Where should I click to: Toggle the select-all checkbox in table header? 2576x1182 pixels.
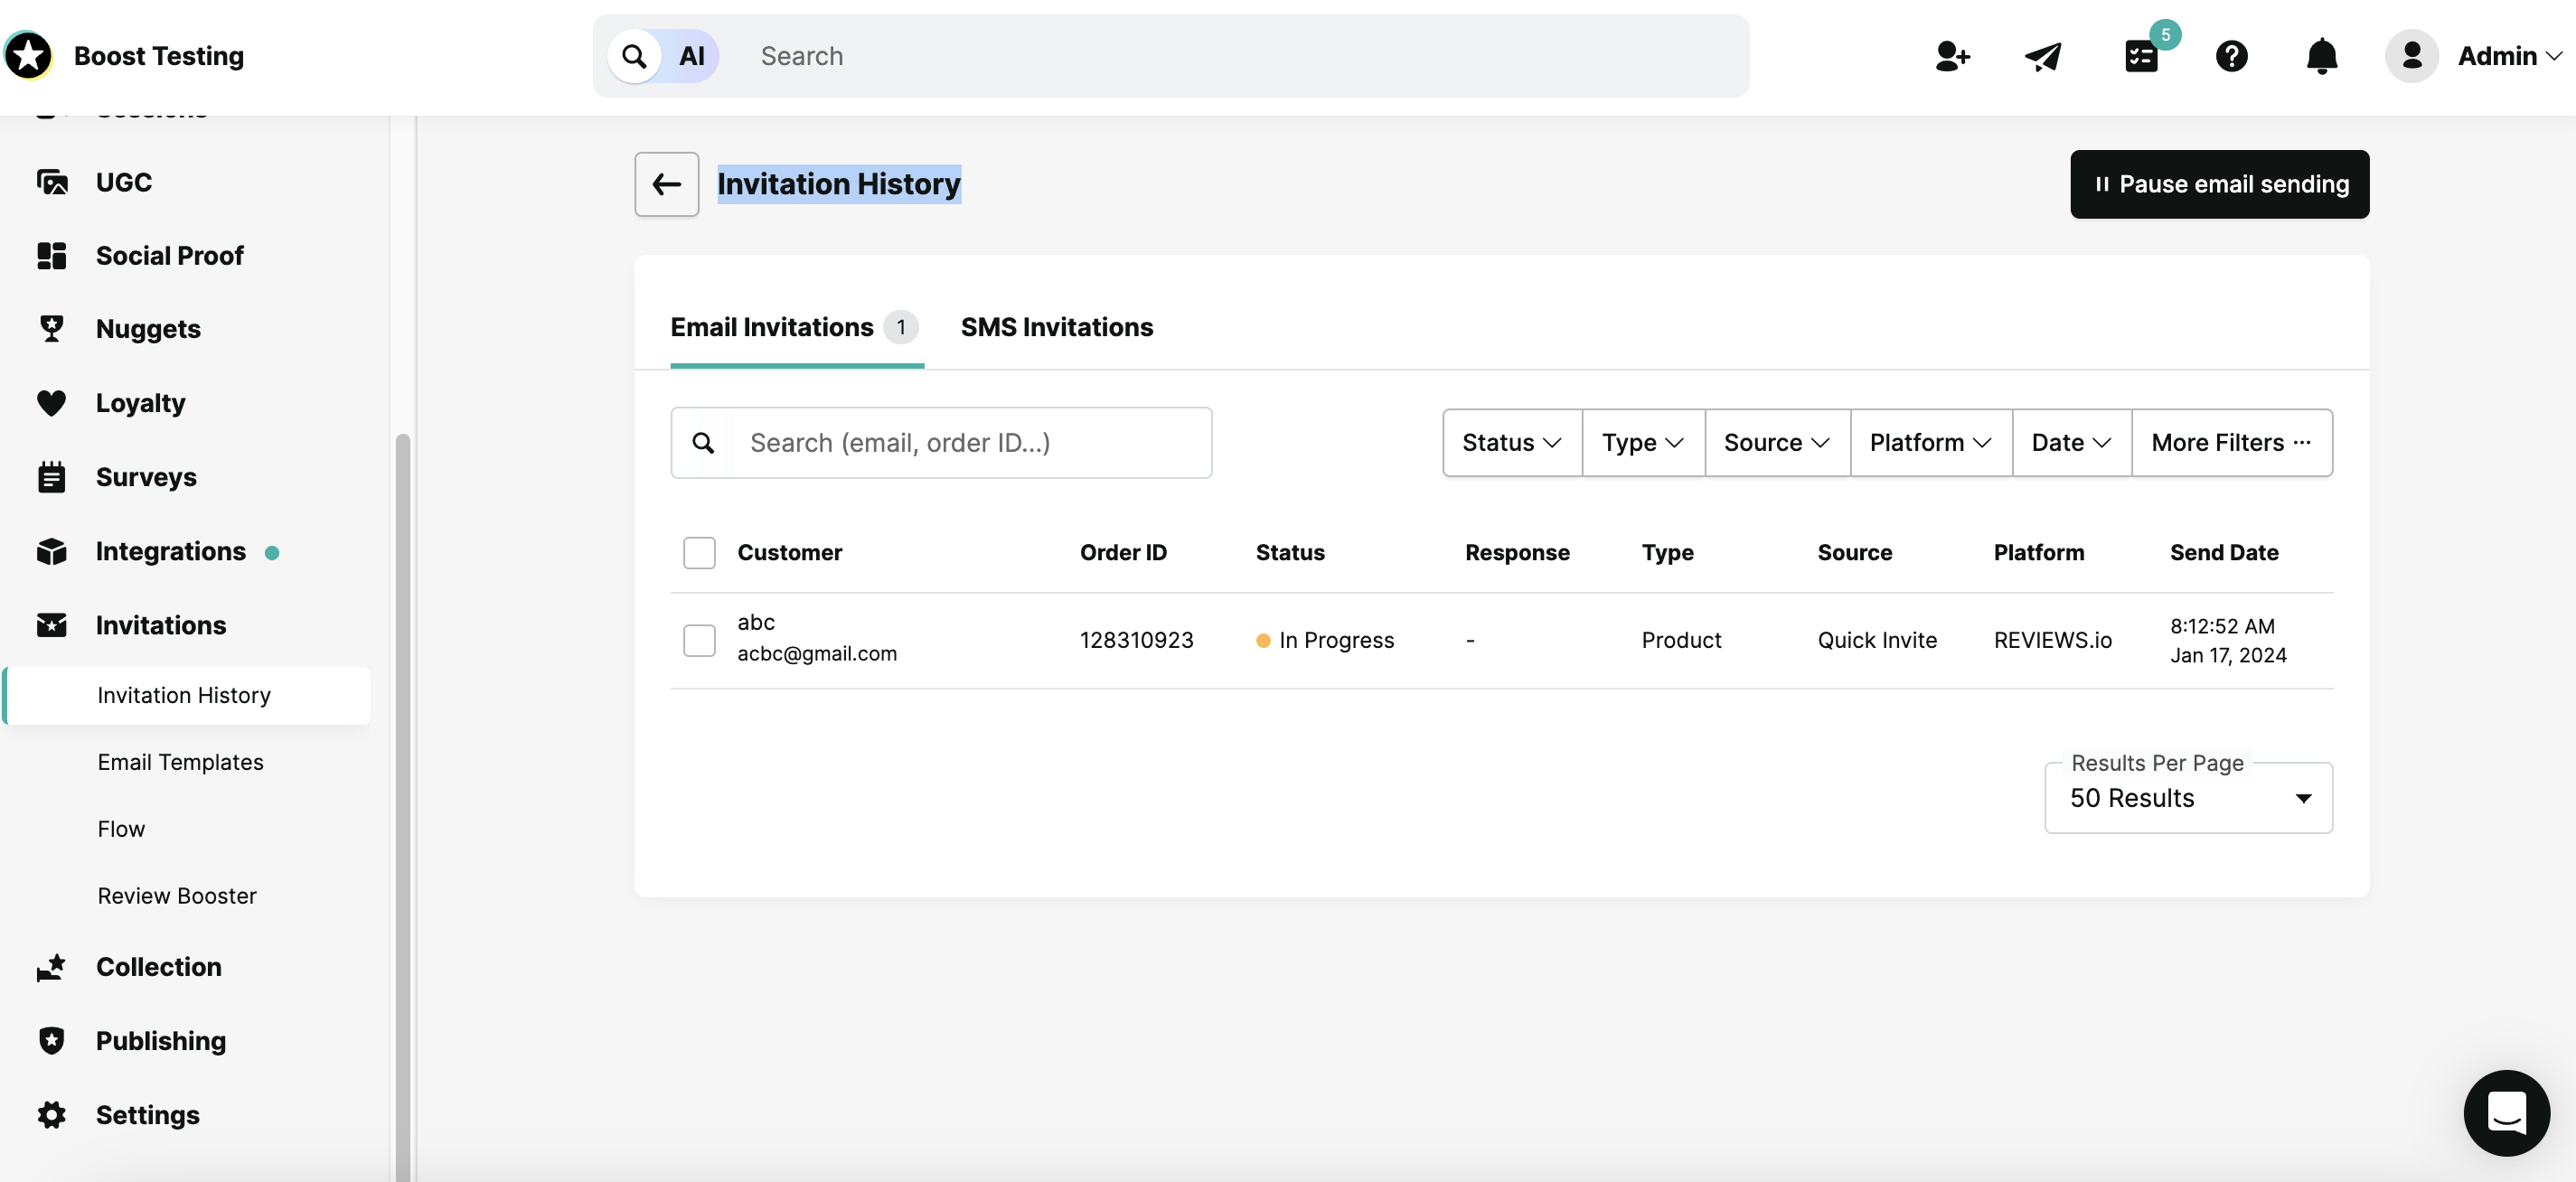(699, 552)
